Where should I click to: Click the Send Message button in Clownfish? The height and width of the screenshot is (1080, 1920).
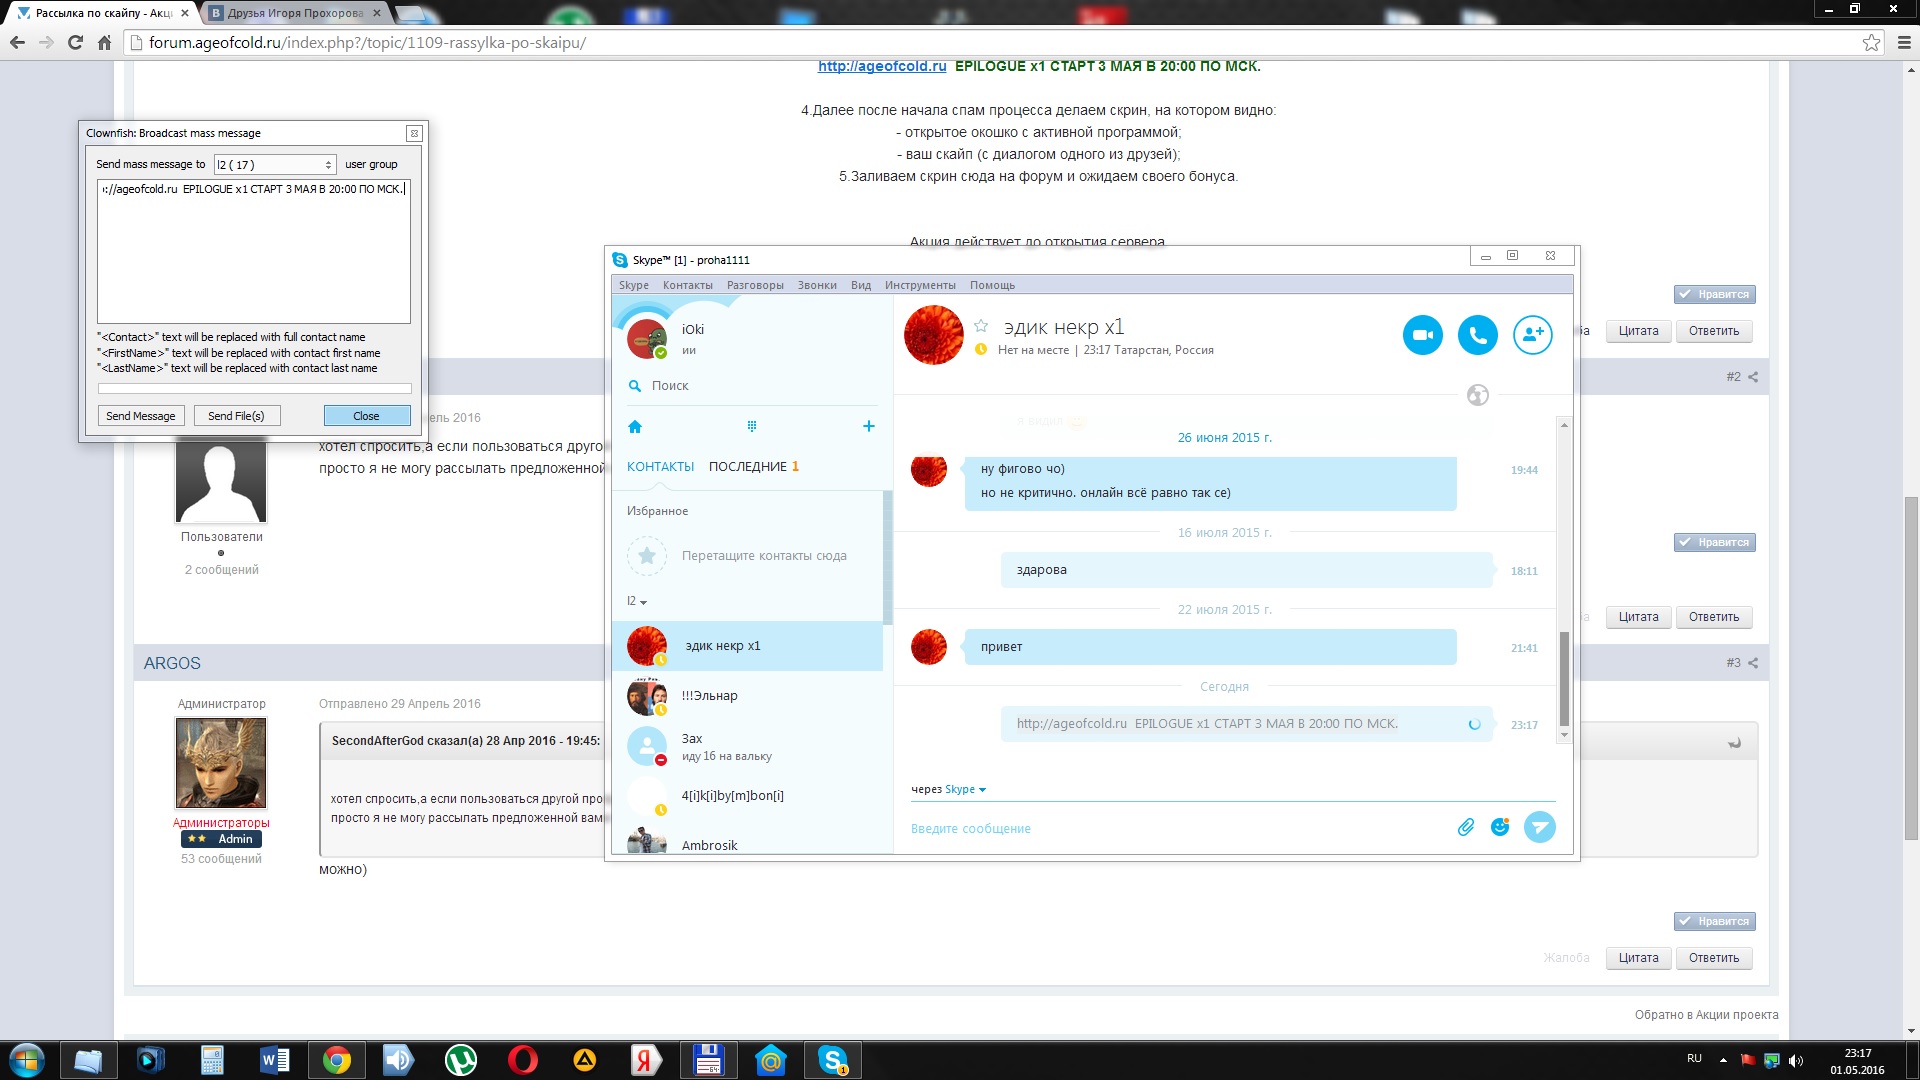click(140, 416)
